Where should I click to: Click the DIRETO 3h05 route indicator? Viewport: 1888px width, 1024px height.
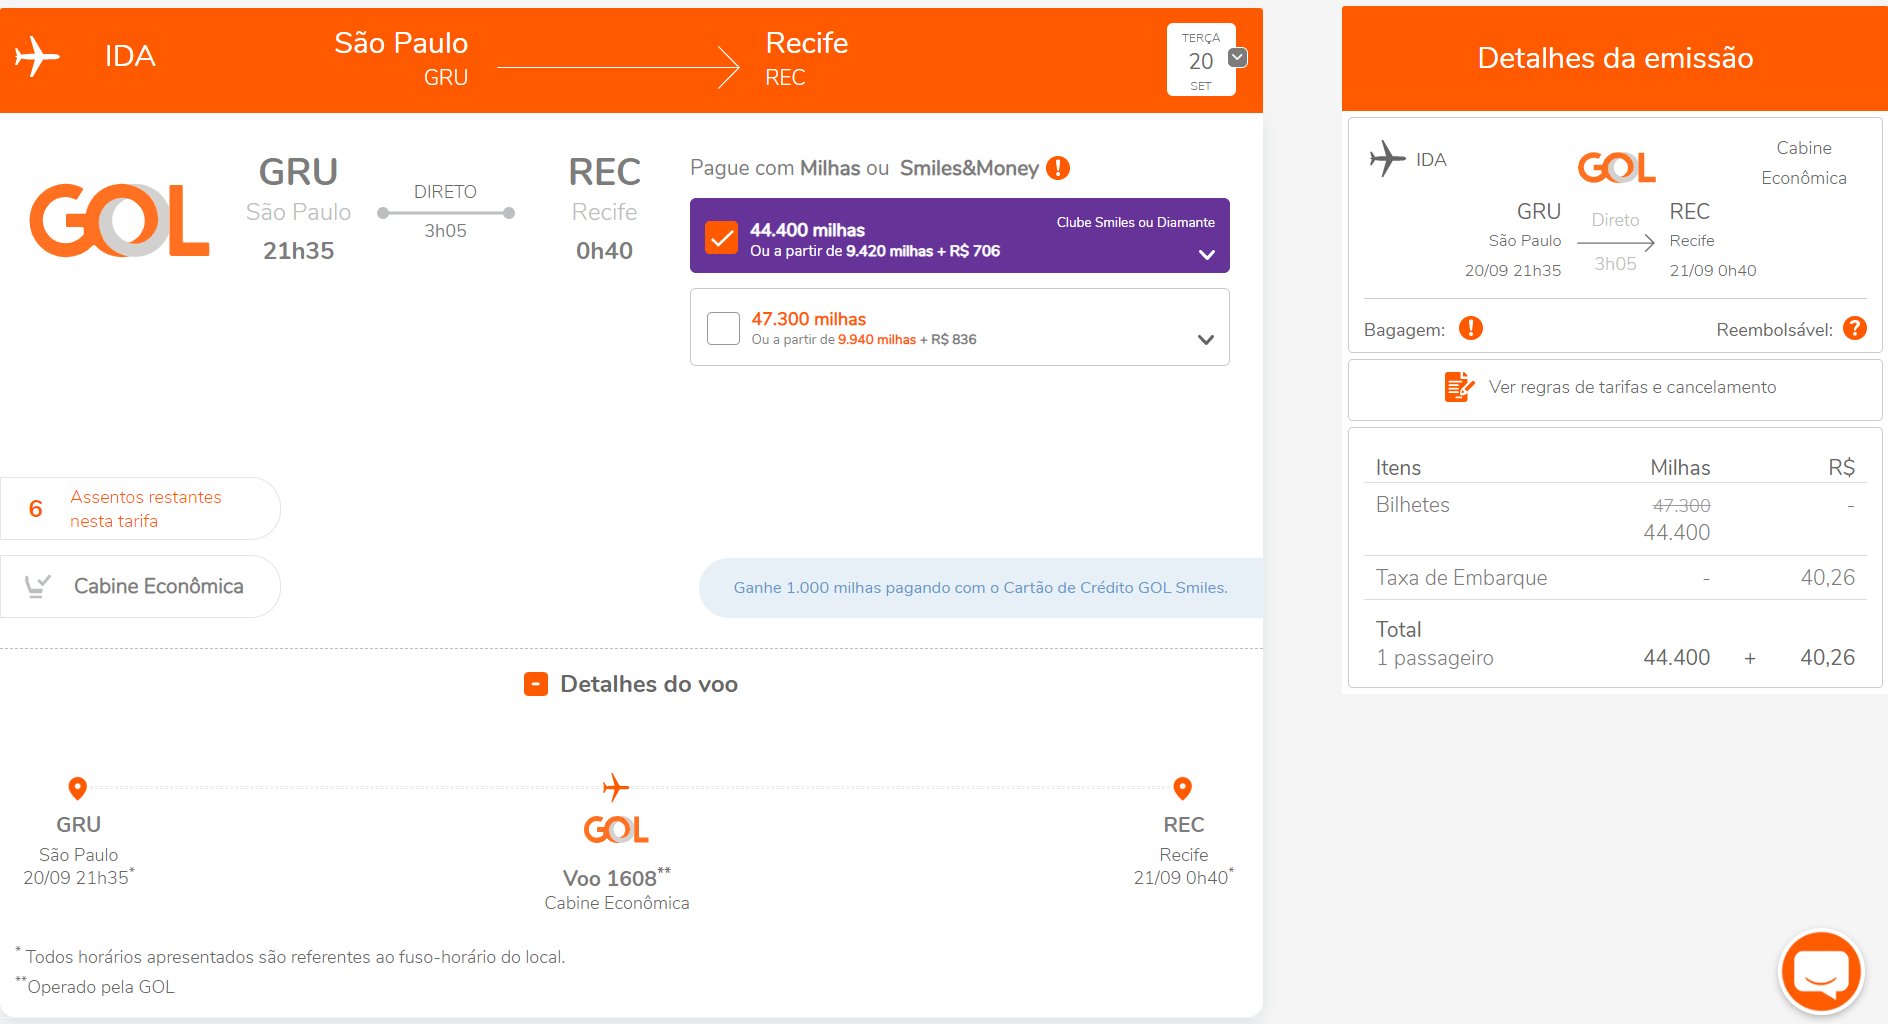446,211
